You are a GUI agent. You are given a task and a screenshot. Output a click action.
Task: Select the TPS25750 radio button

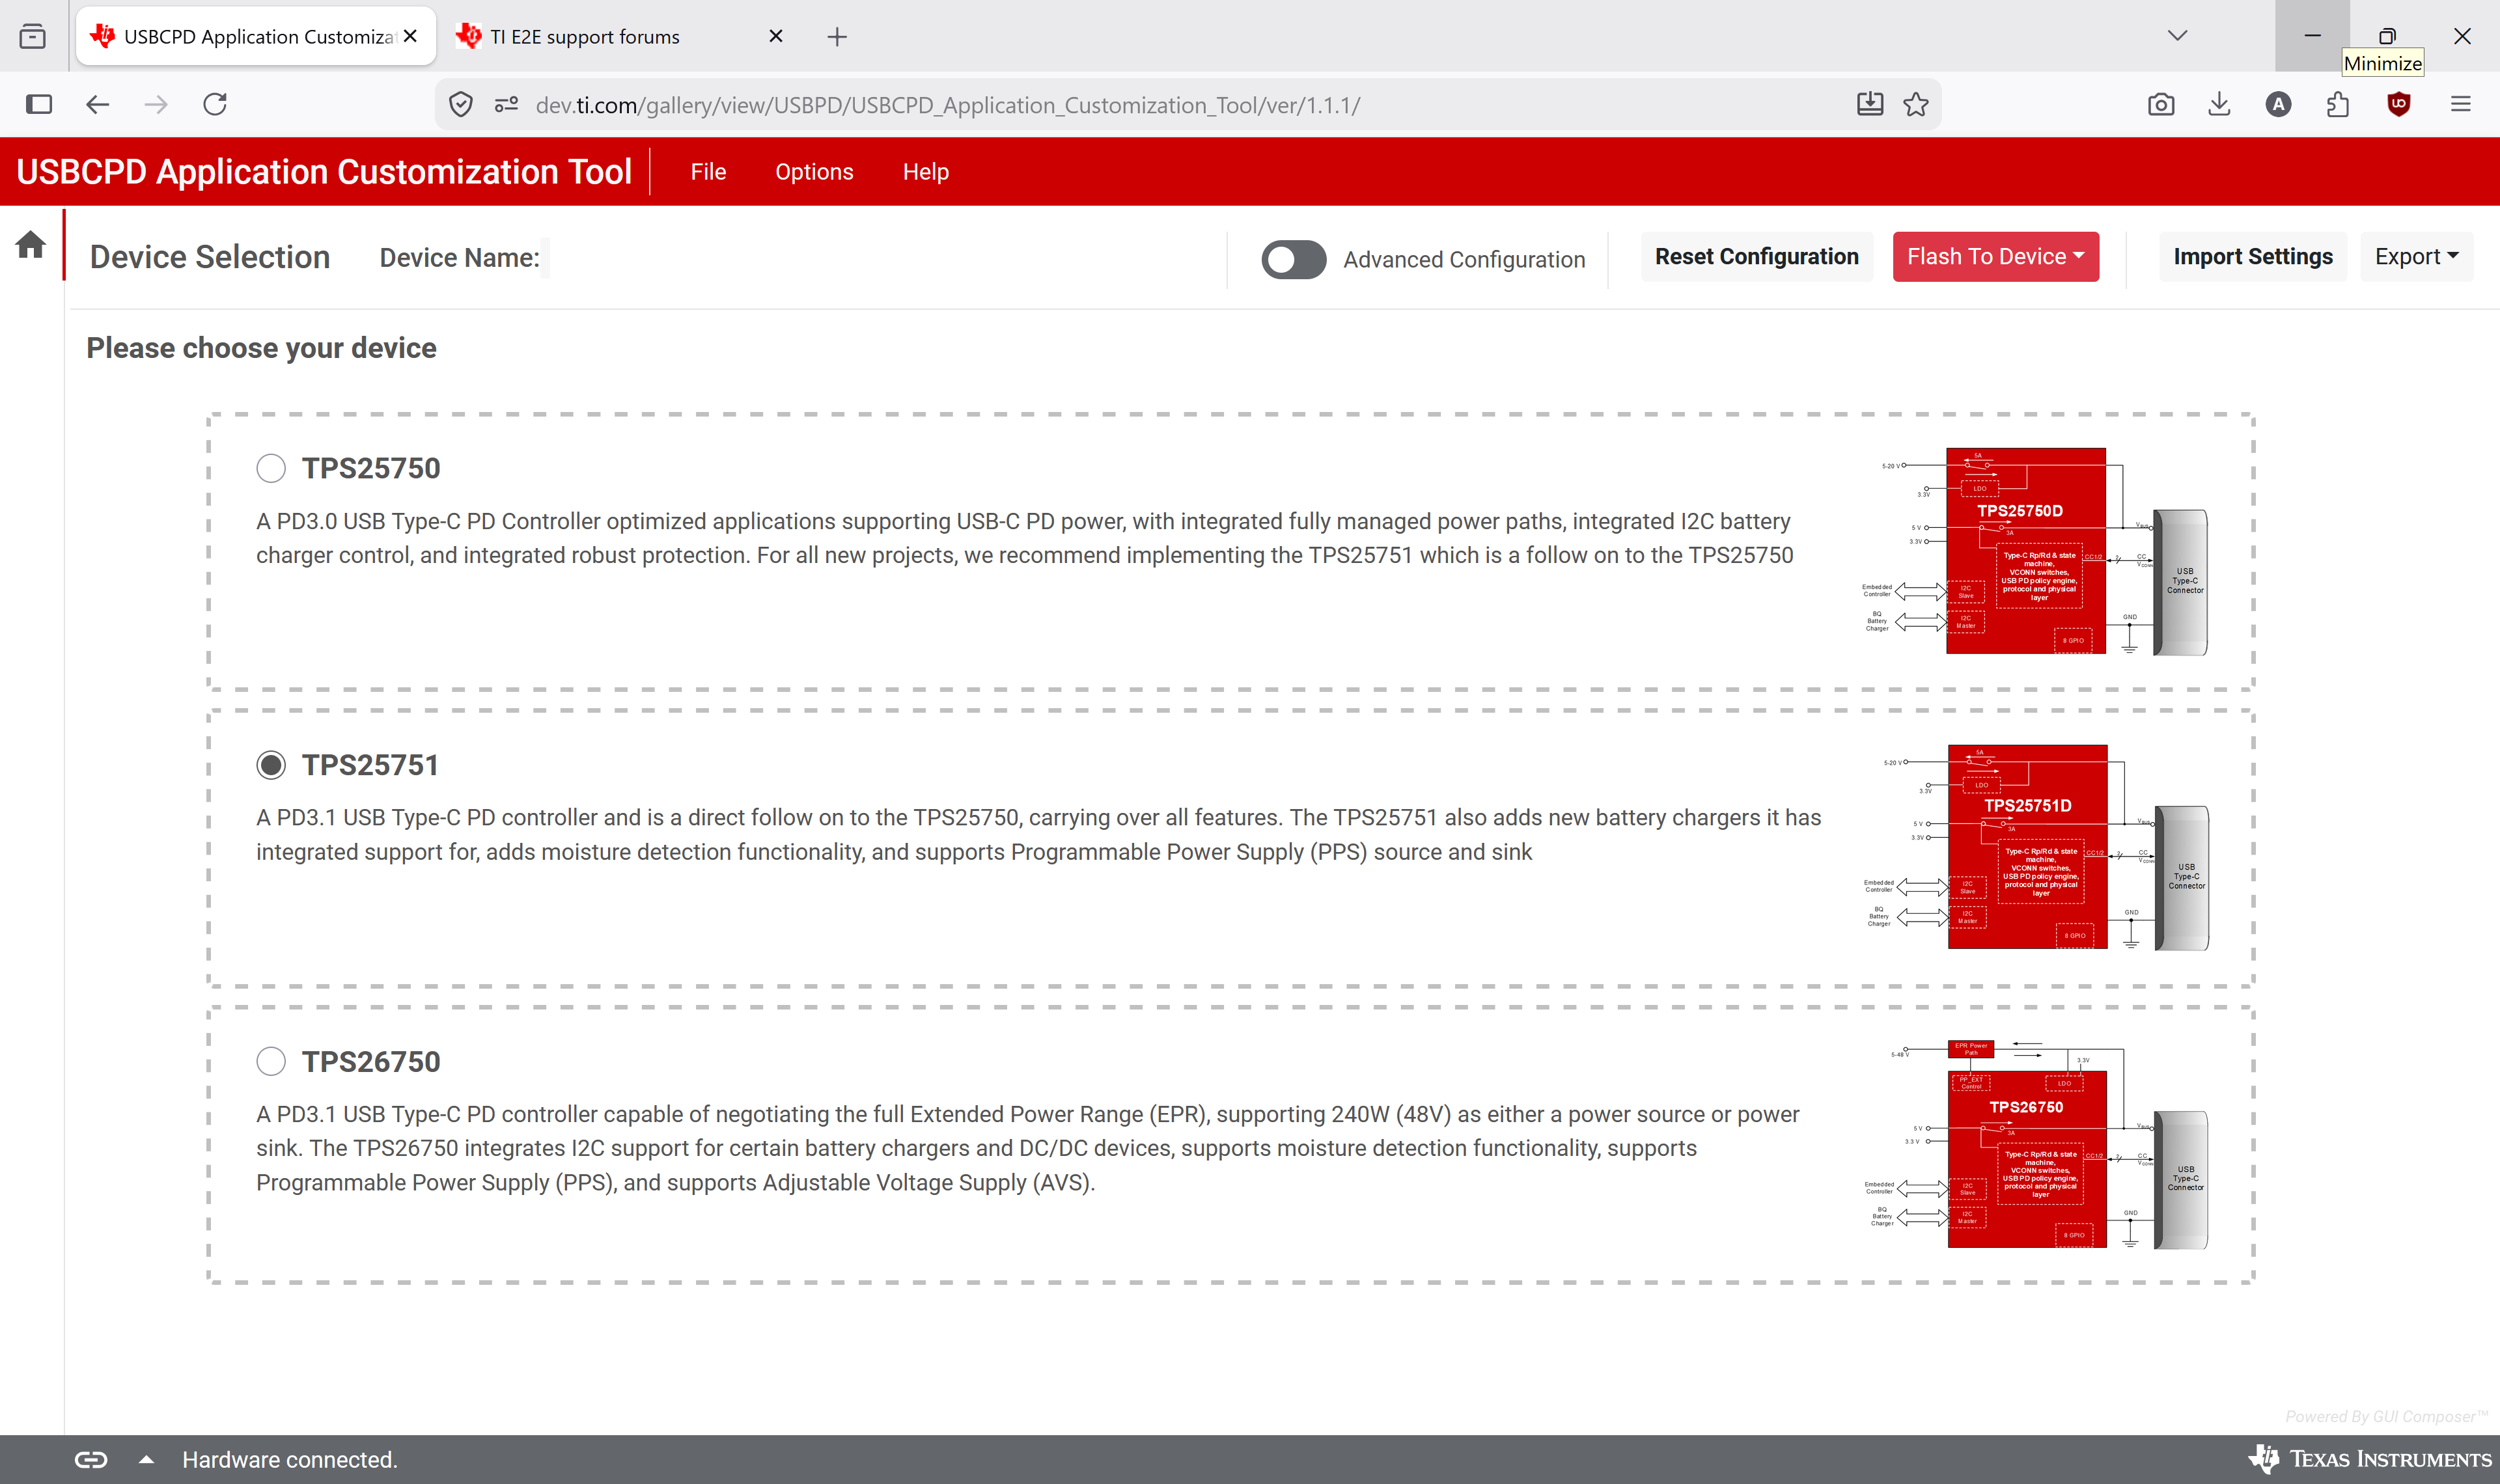coord(271,468)
